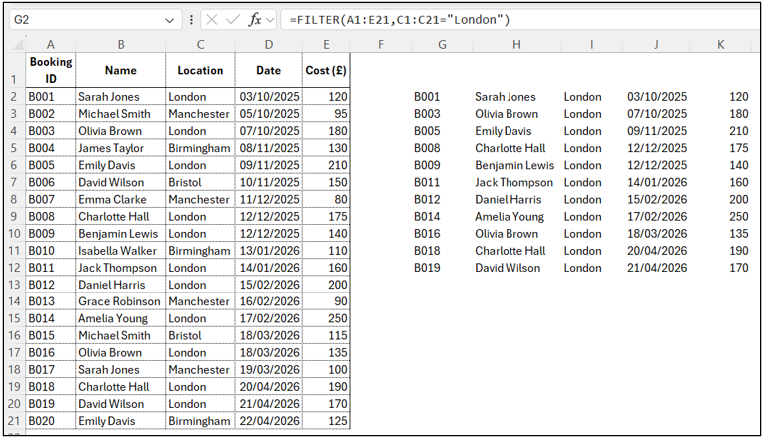Image resolution: width=768 pixels, height=439 pixels.
Task: Click the Select All corner triangle
Action: click(15, 44)
